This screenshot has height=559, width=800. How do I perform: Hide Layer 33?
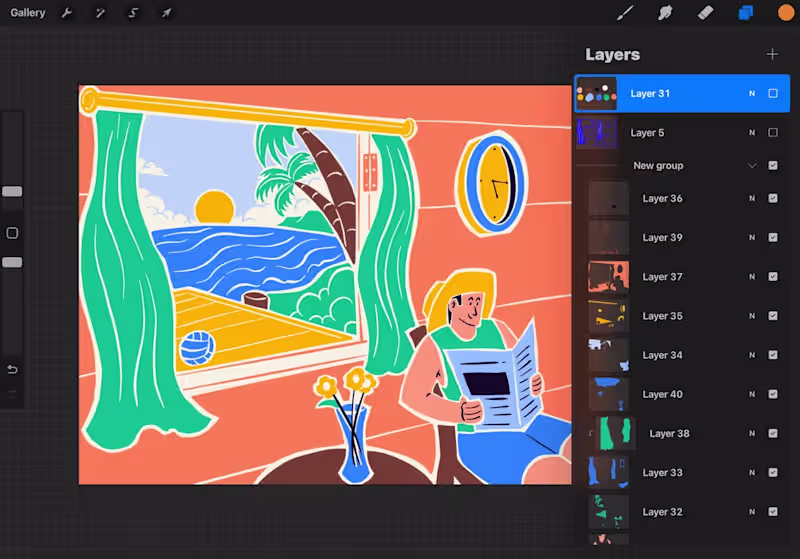point(773,472)
